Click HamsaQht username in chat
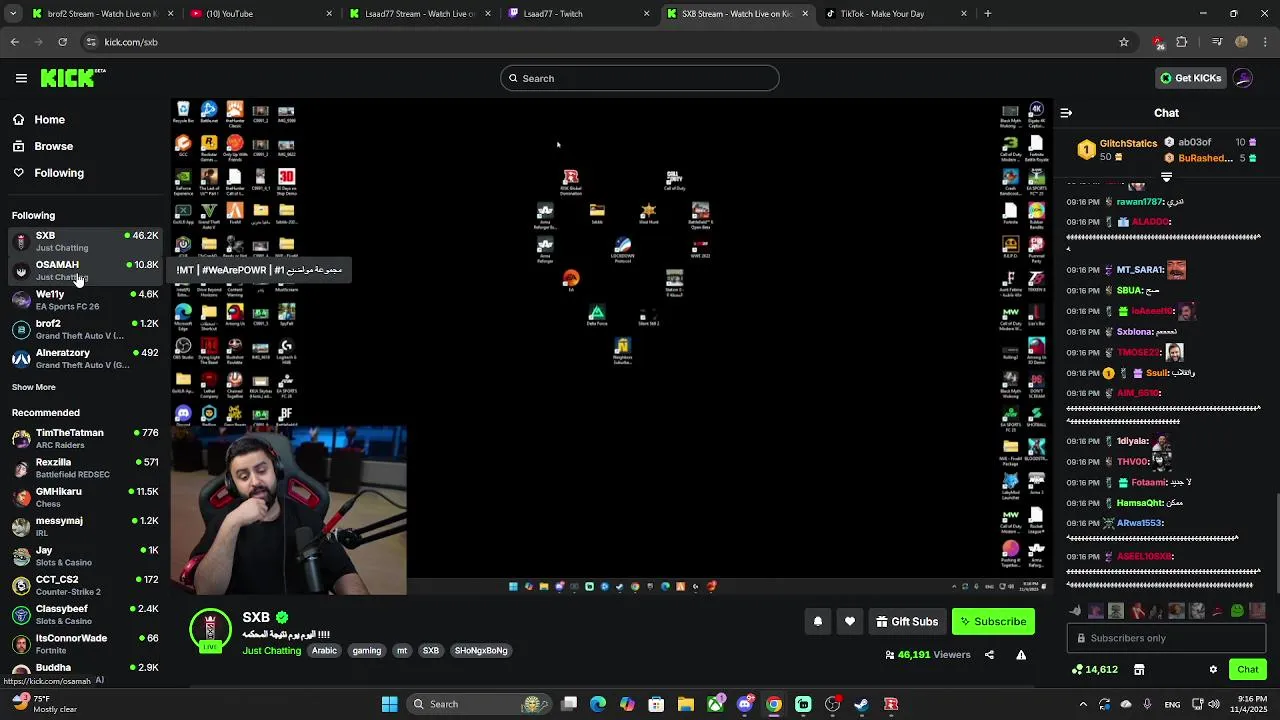 coord(1139,503)
